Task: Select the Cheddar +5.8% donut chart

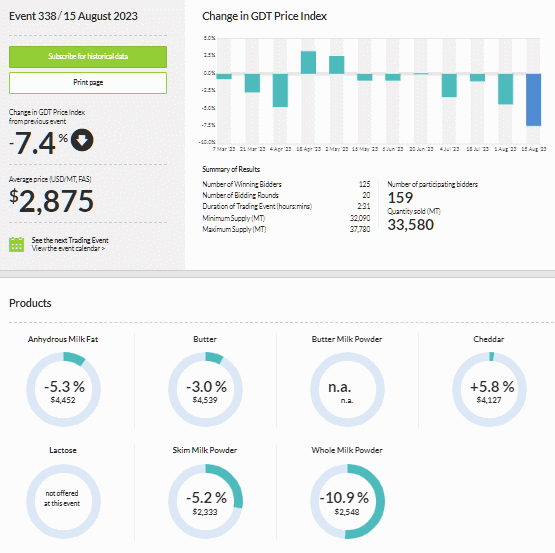Action: [x=489, y=389]
